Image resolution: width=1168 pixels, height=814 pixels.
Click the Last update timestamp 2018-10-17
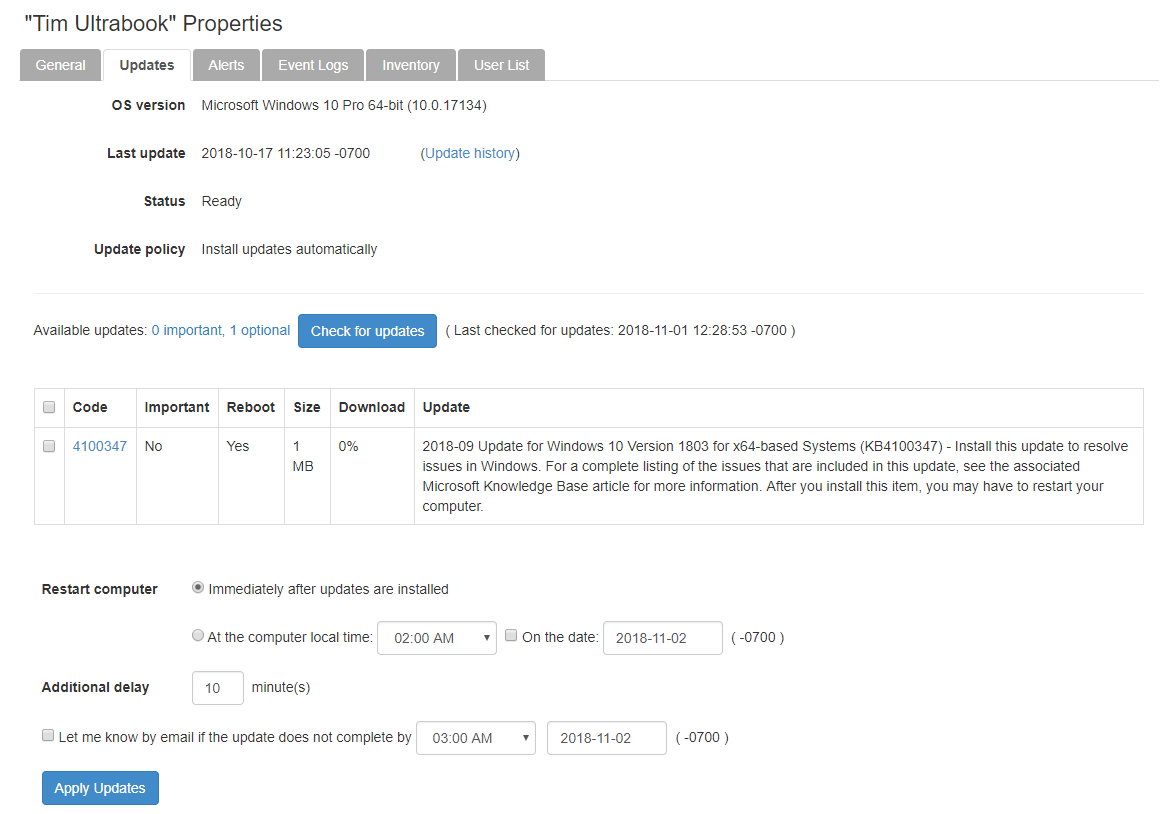tap(285, 153)
